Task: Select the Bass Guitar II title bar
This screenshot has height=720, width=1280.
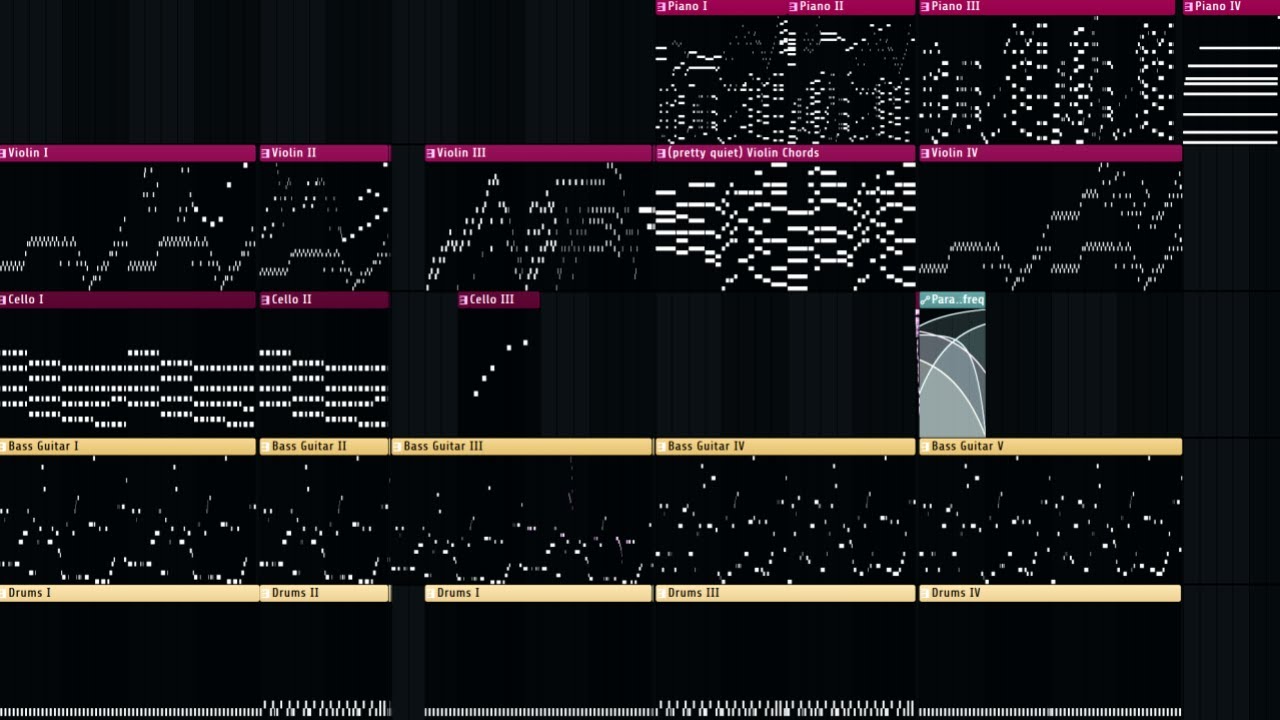Action: (x=325, y=446)
